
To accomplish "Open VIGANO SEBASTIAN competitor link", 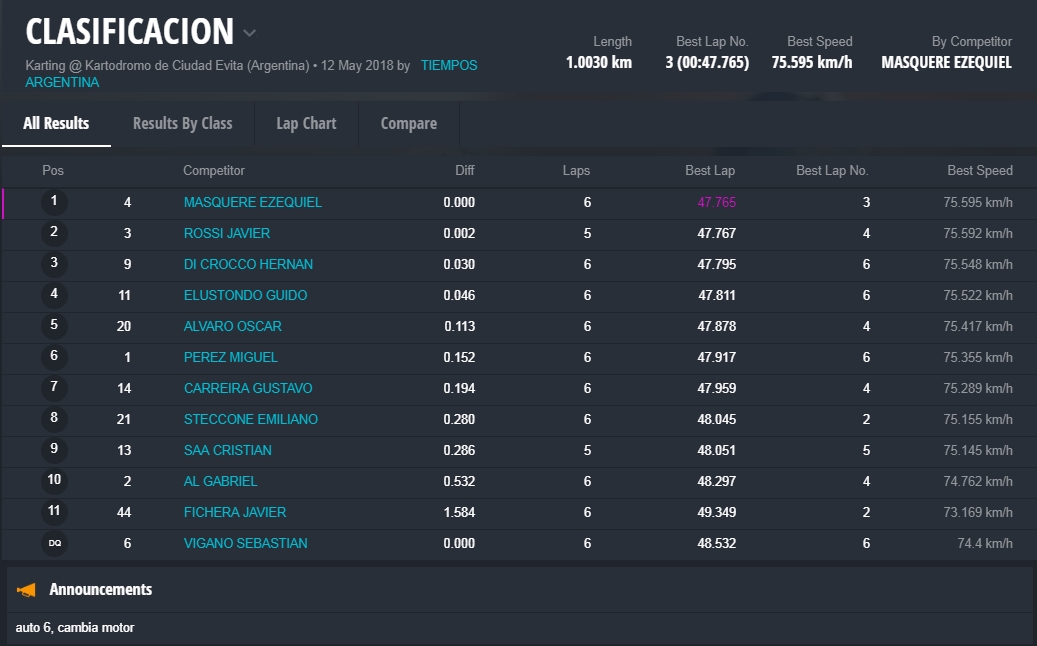I will (245, 543).
